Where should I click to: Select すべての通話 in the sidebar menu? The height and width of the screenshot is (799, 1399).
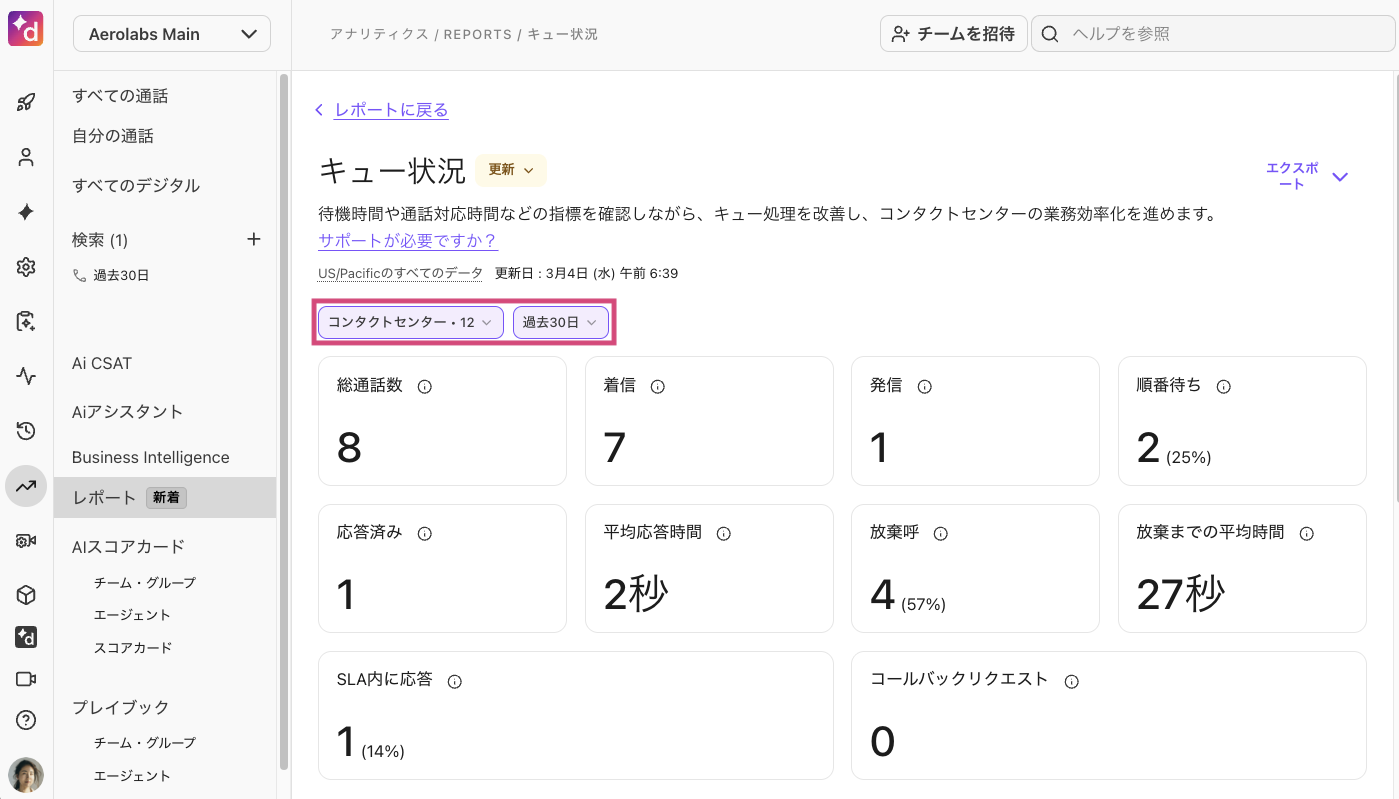coord(120,95)
